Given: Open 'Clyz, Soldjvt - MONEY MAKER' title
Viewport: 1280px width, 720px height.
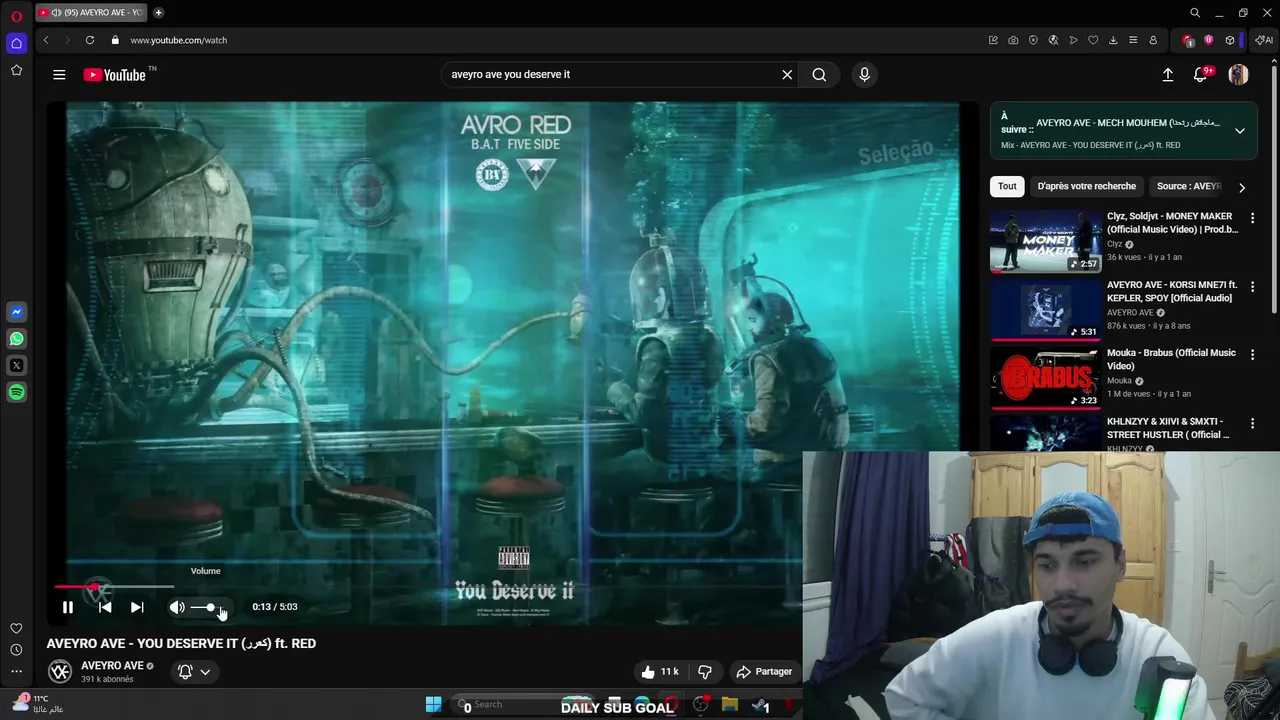Looking at the screenshot, I should 1172,223.
